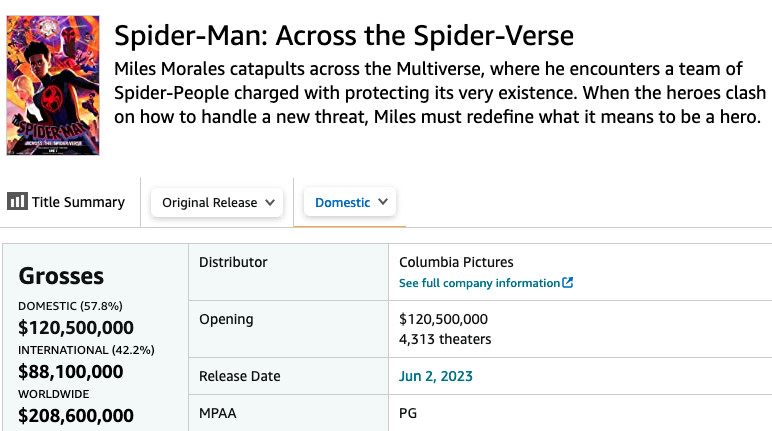This screenshot has height=431, width=772.
Task: Click the Spider-Man: Across the Spider-Verse title heading
Action: [344, 36]
